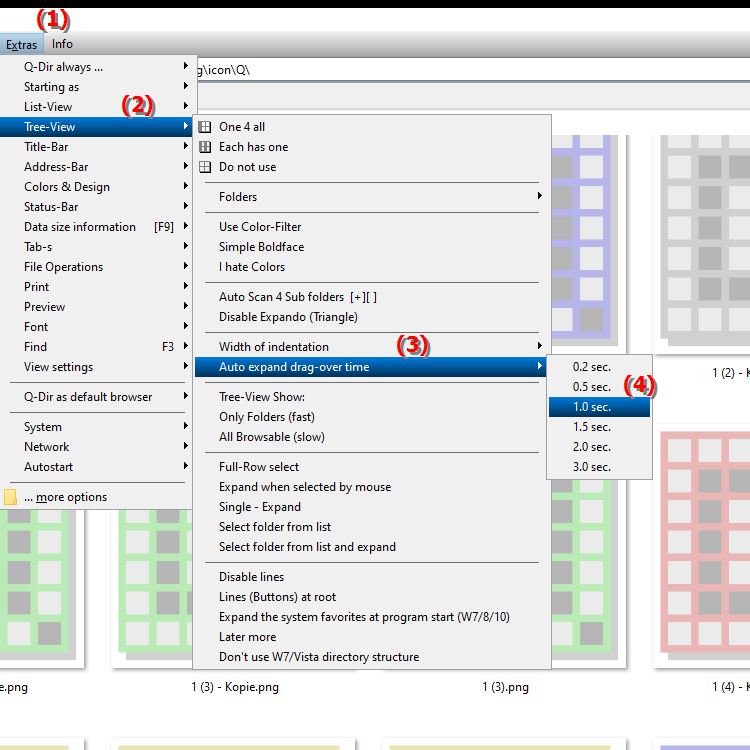
Task: Click the Address-Bar submenu arrow
Action: coord(186,166)
